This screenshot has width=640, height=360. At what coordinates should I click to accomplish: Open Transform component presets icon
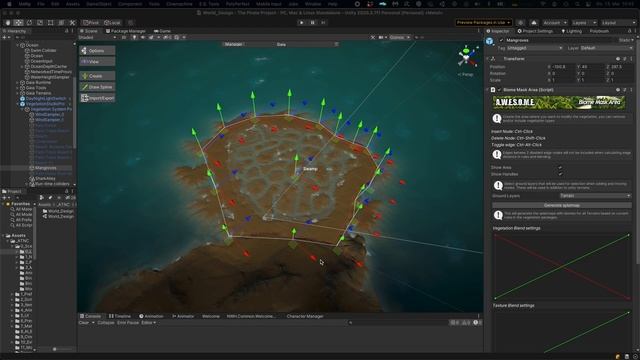(624, 59)
